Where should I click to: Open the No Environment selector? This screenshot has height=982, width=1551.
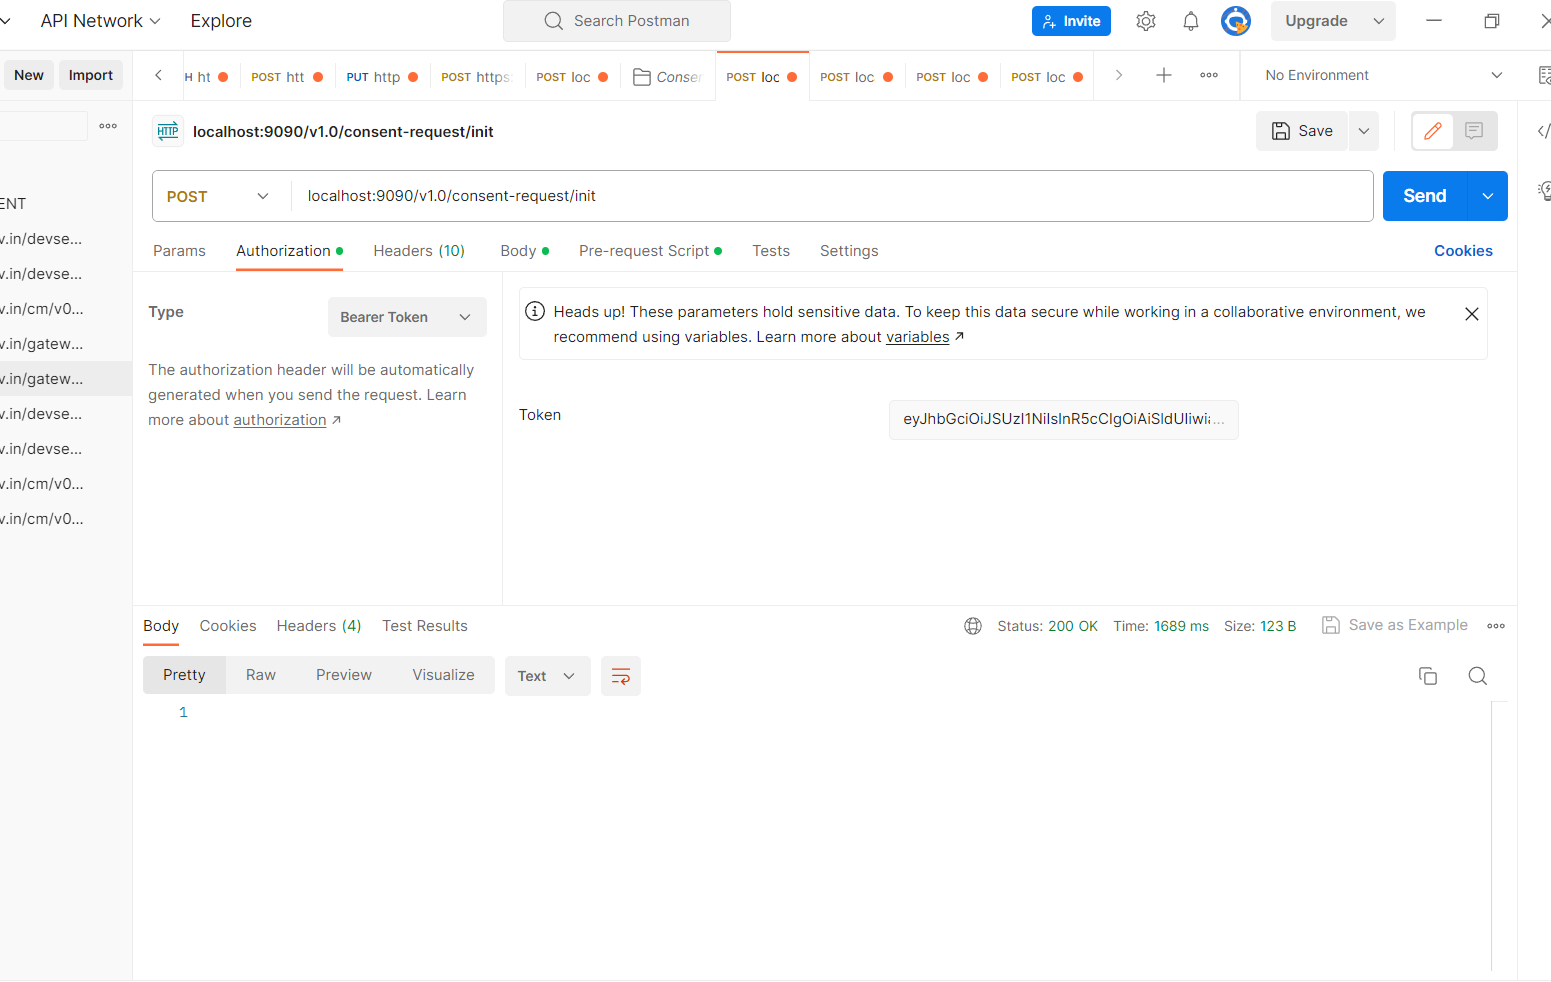[x=1382, y=75]
